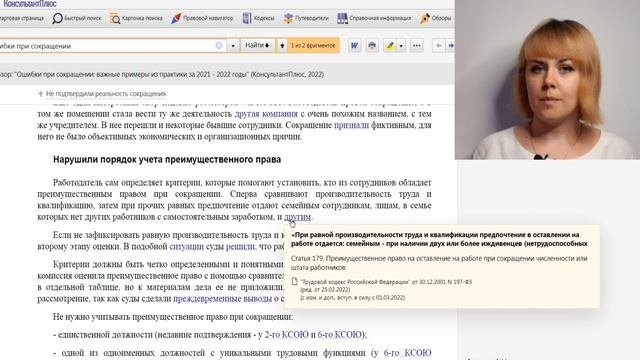
Task: Open the 'другая компания' hyperlink
Action: point(266,114)
